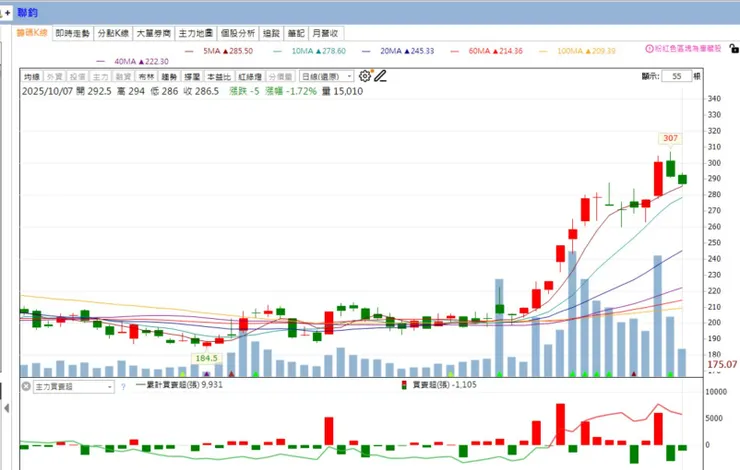Image resolution: width=740 pixels, height=470 pixels.
Task: Click 漲幅 -1.72% value
Action: click(291, 91)
